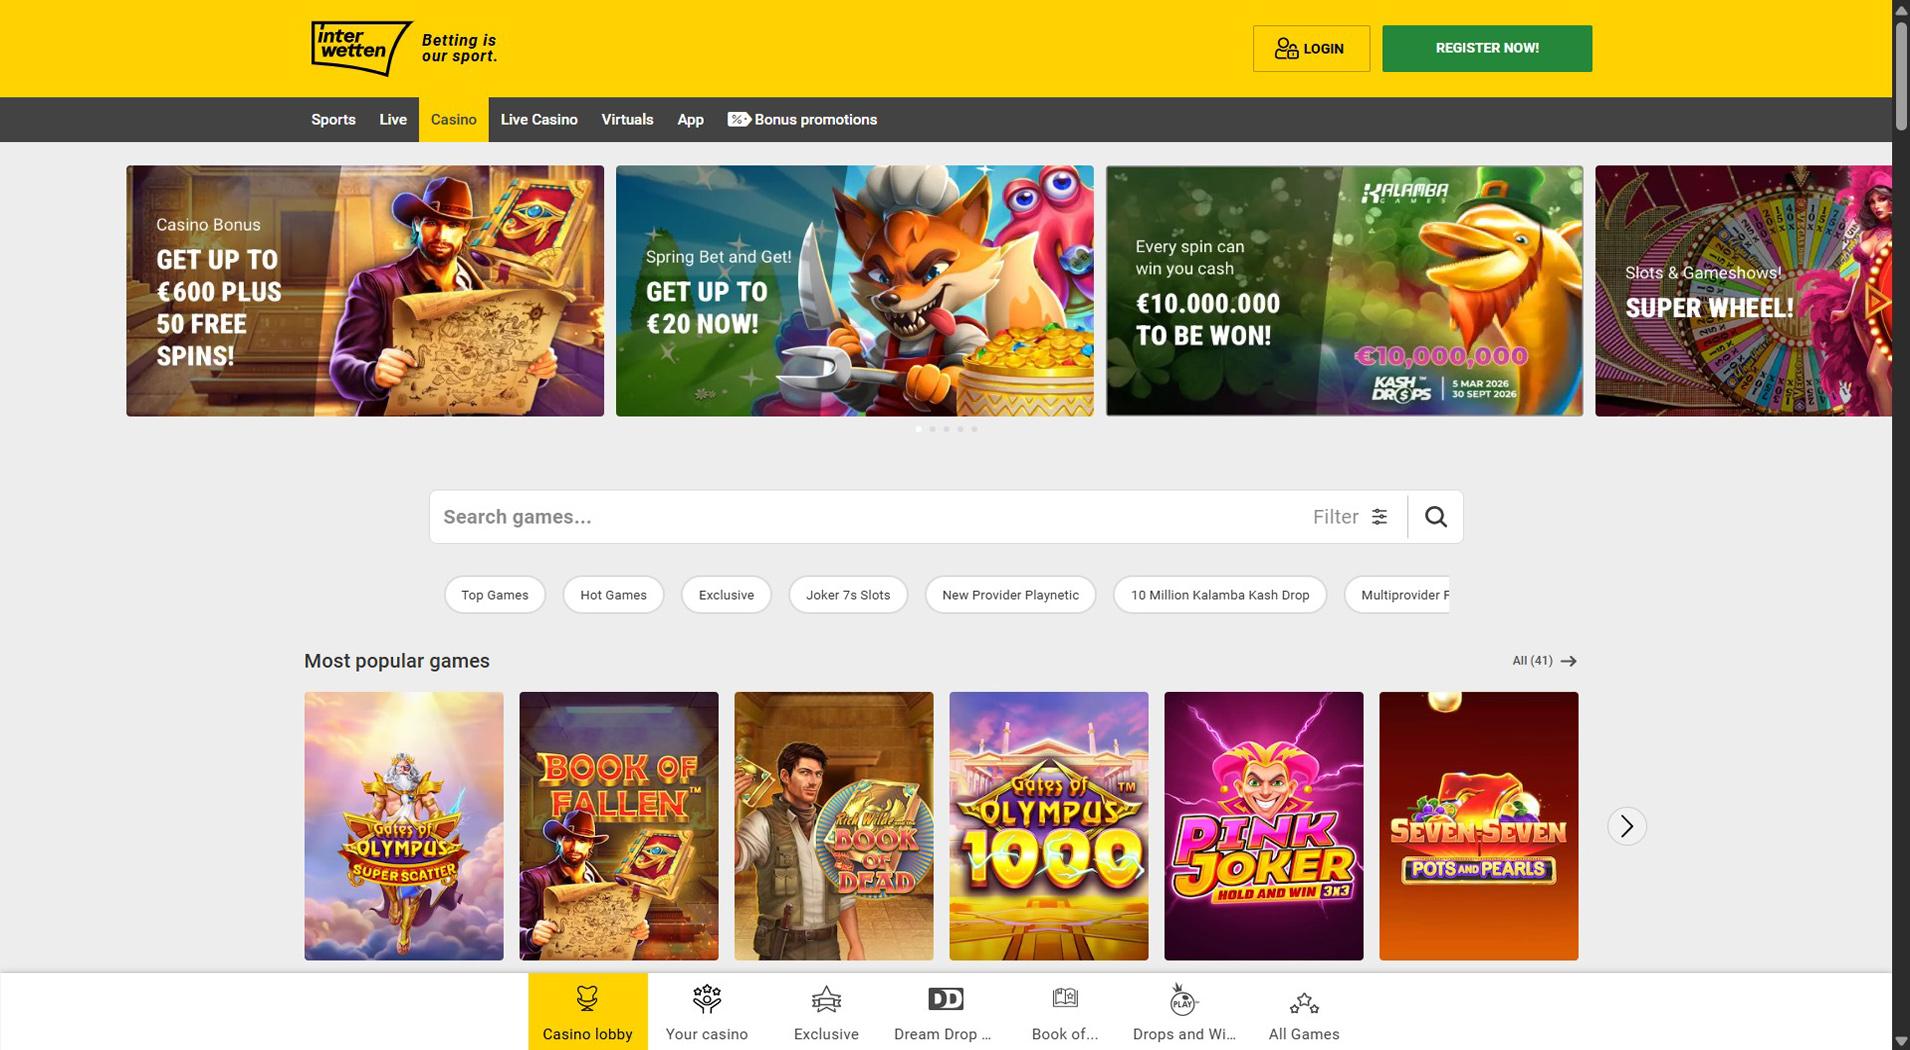Select the second carousel indicator dot
The image size is (1910, 1050).
click(x=932, y=429)
